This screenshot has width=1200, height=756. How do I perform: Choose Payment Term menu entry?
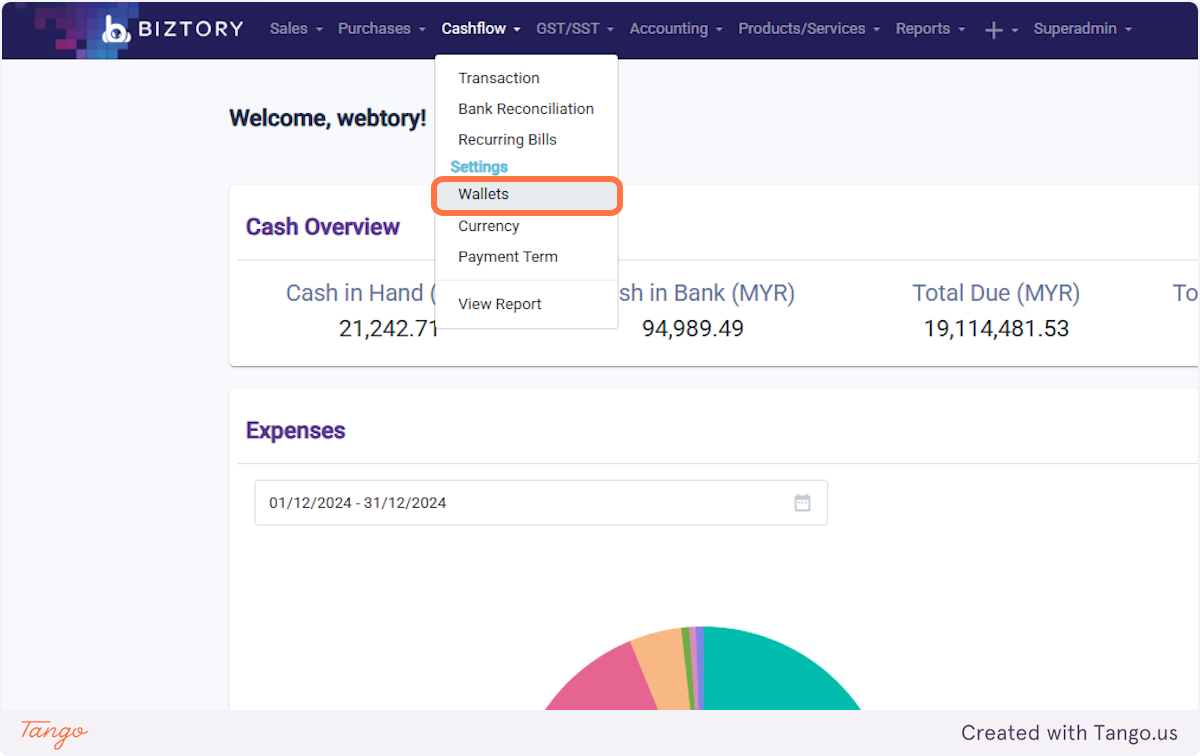526,257
